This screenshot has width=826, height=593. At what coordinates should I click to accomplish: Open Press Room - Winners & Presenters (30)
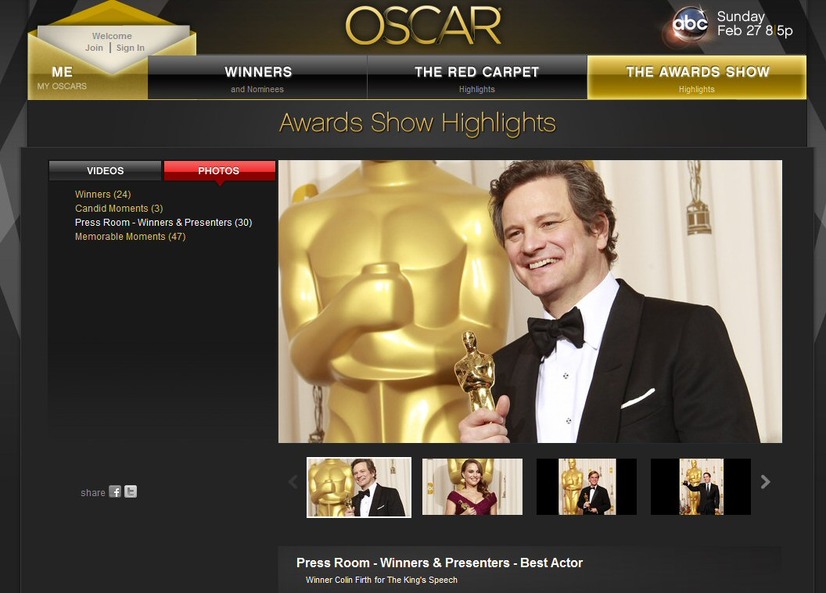[163, 223]
